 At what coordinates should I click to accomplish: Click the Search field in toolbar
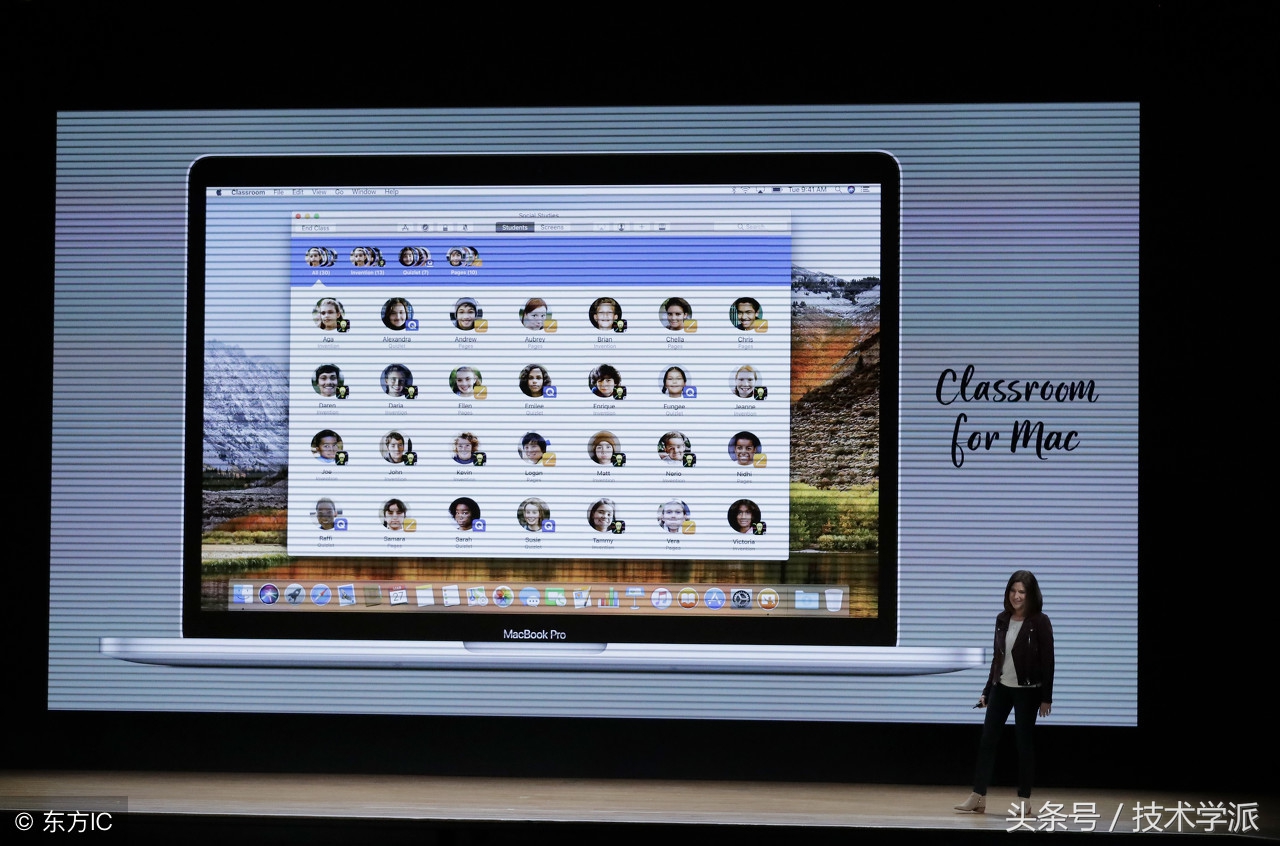(750, 228)
